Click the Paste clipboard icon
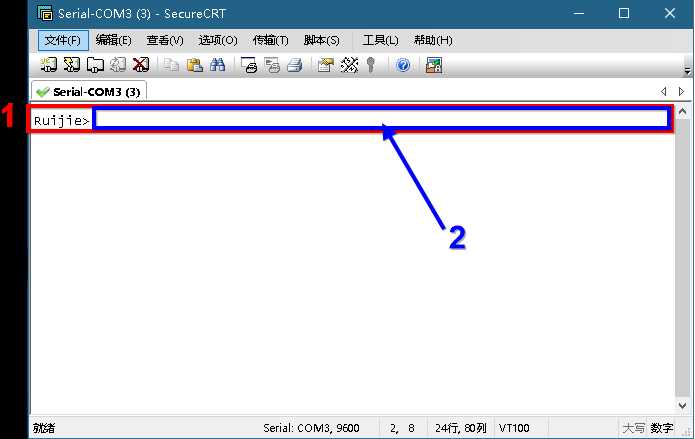The image size is (695, 439). click(x=194, y=65)
